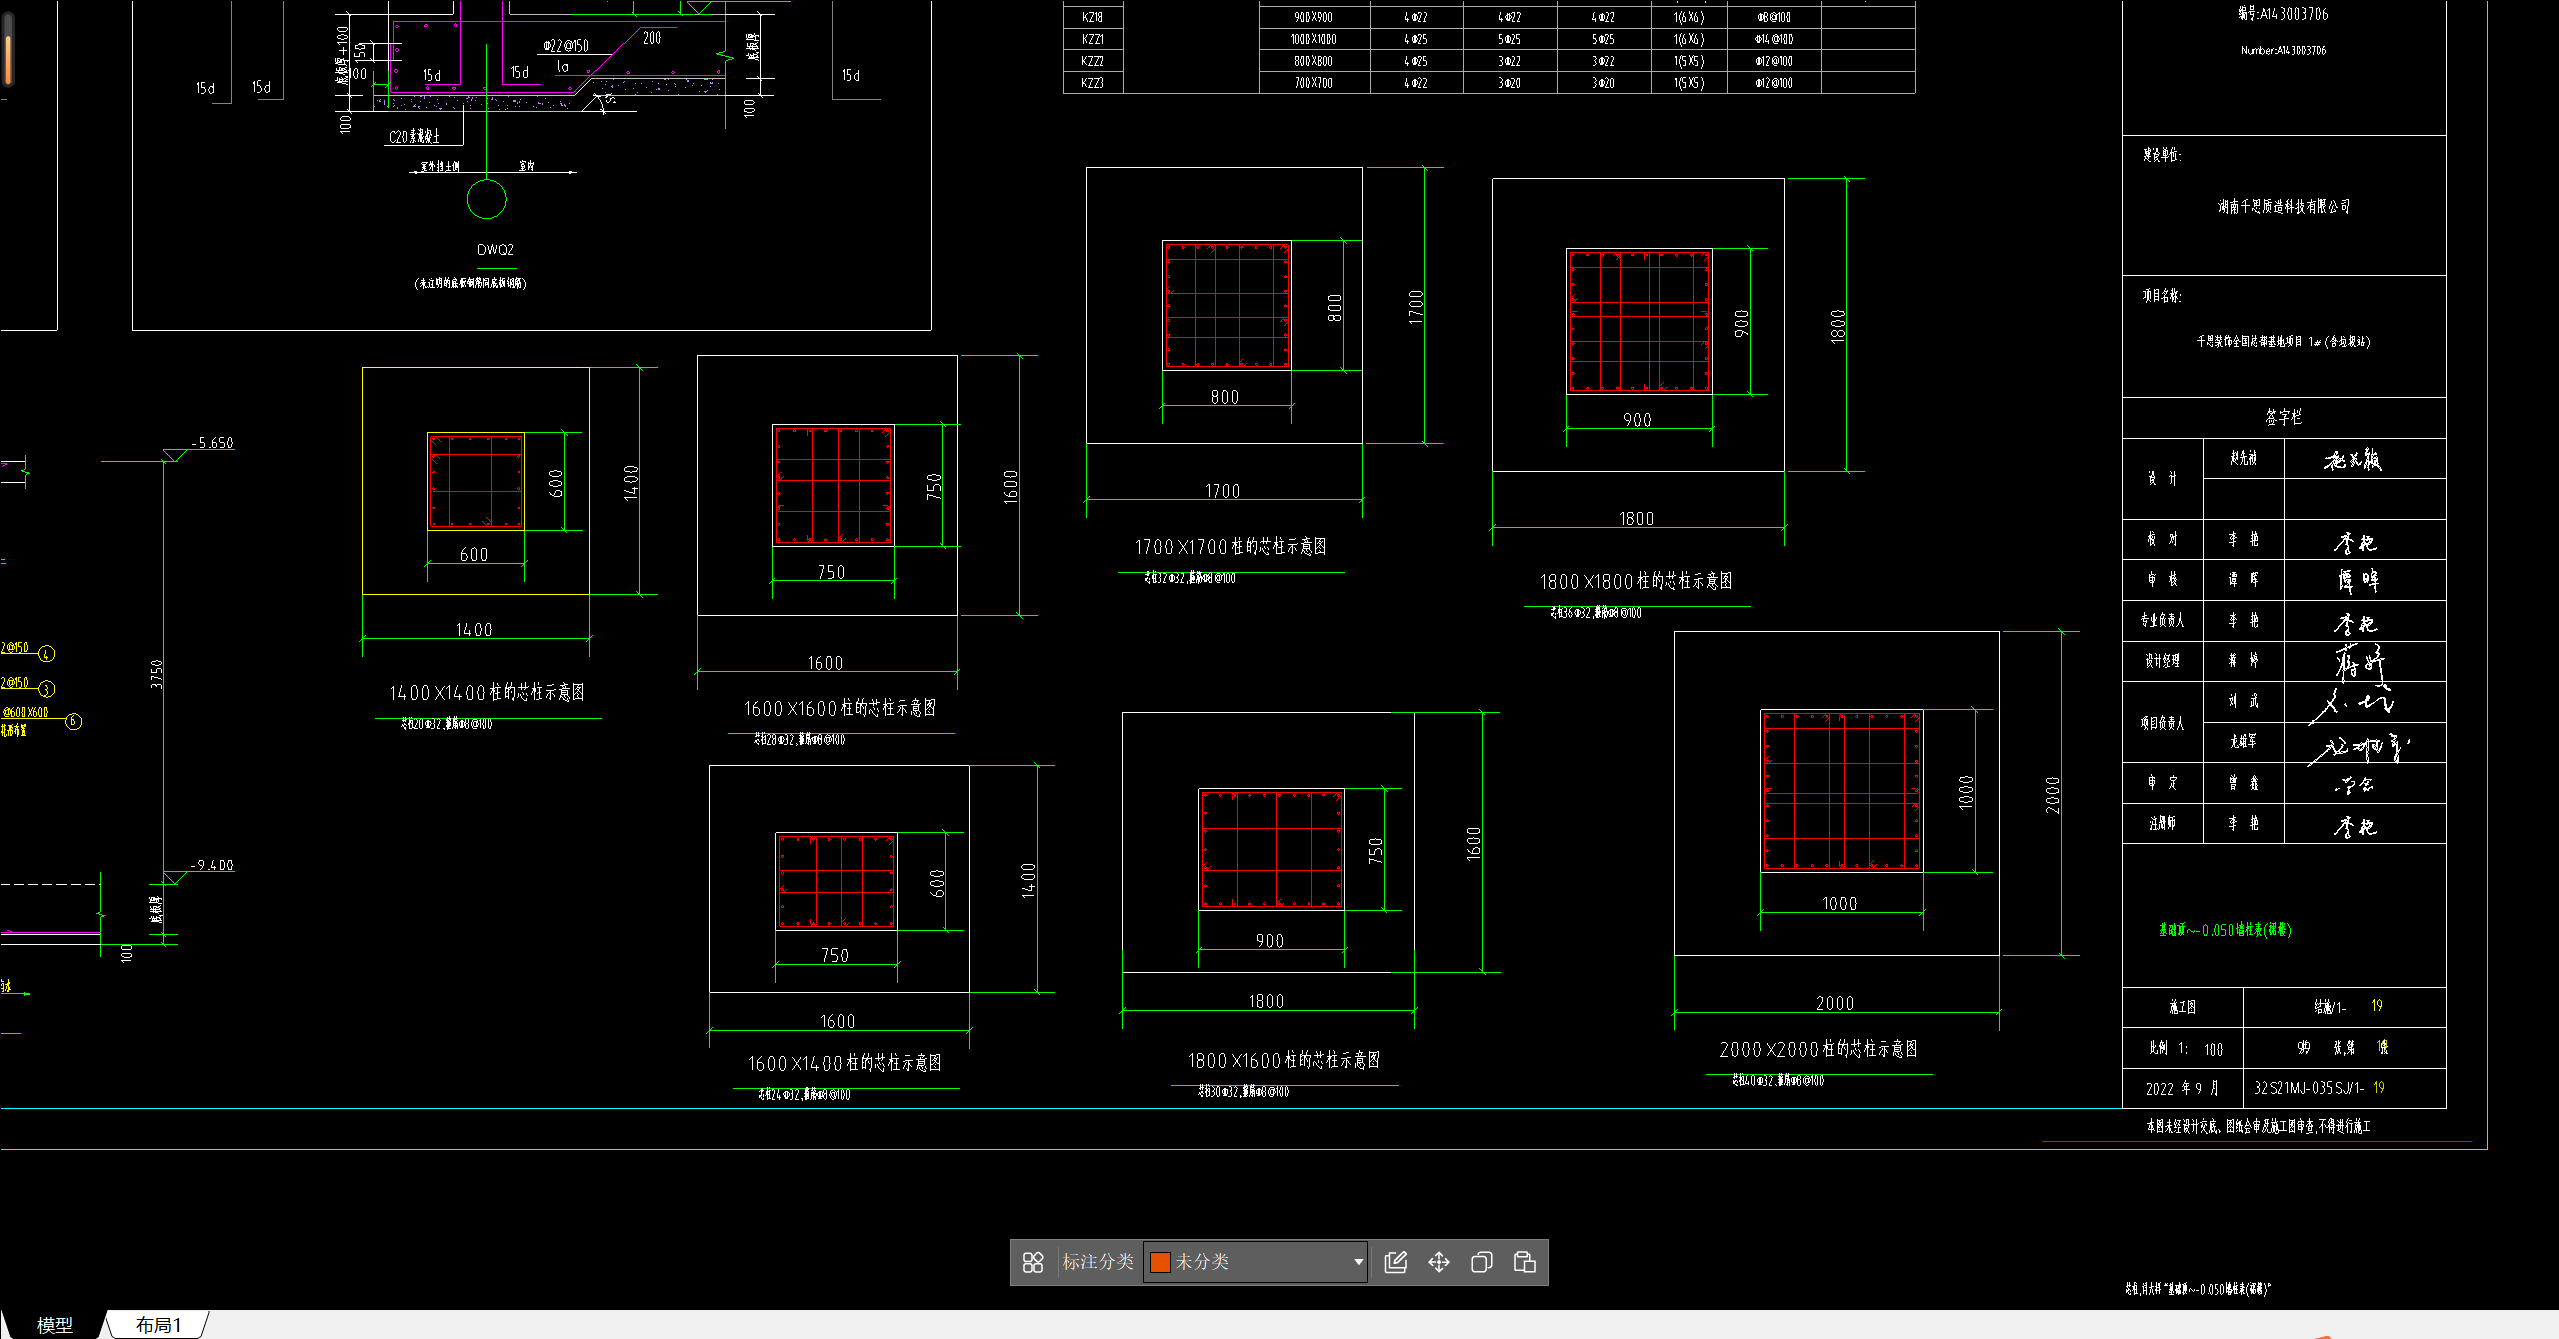Switch to the 模型 tab
2559x1339 pixels.
tap(54, 1325)
